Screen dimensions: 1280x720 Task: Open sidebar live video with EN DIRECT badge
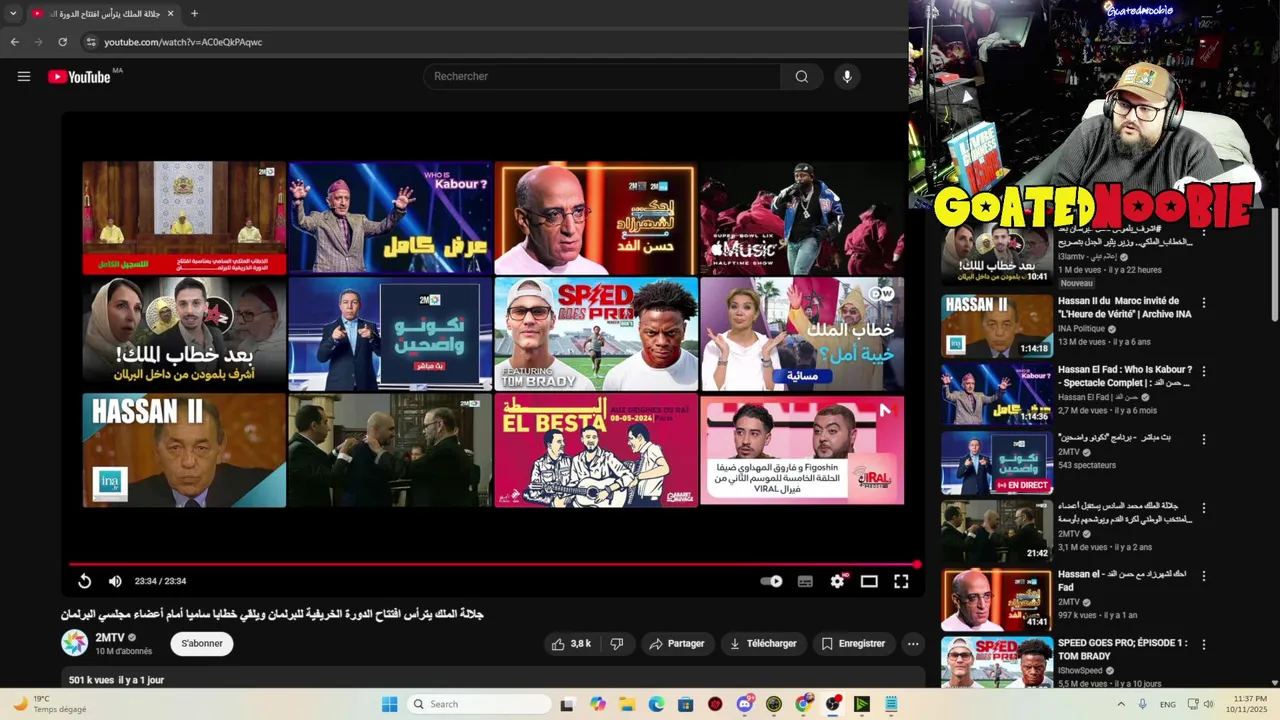tap(997, 463)
